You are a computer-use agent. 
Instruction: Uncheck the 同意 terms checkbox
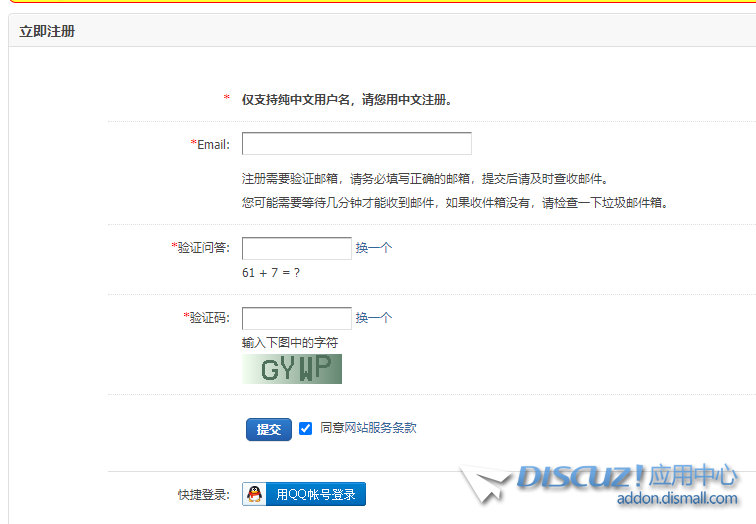click(x=305, y=428)
